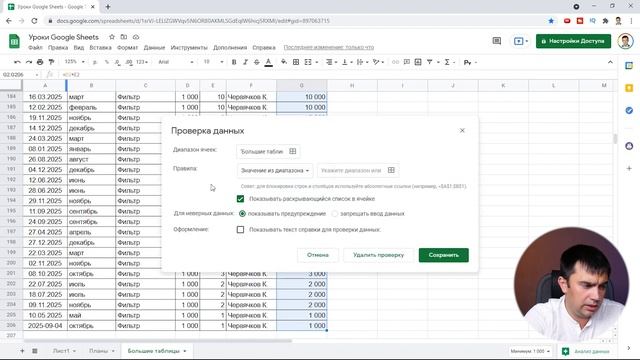Click the Анализ данных explore button
The height and width of the screenshot is (360, 640).
(586, 351)
